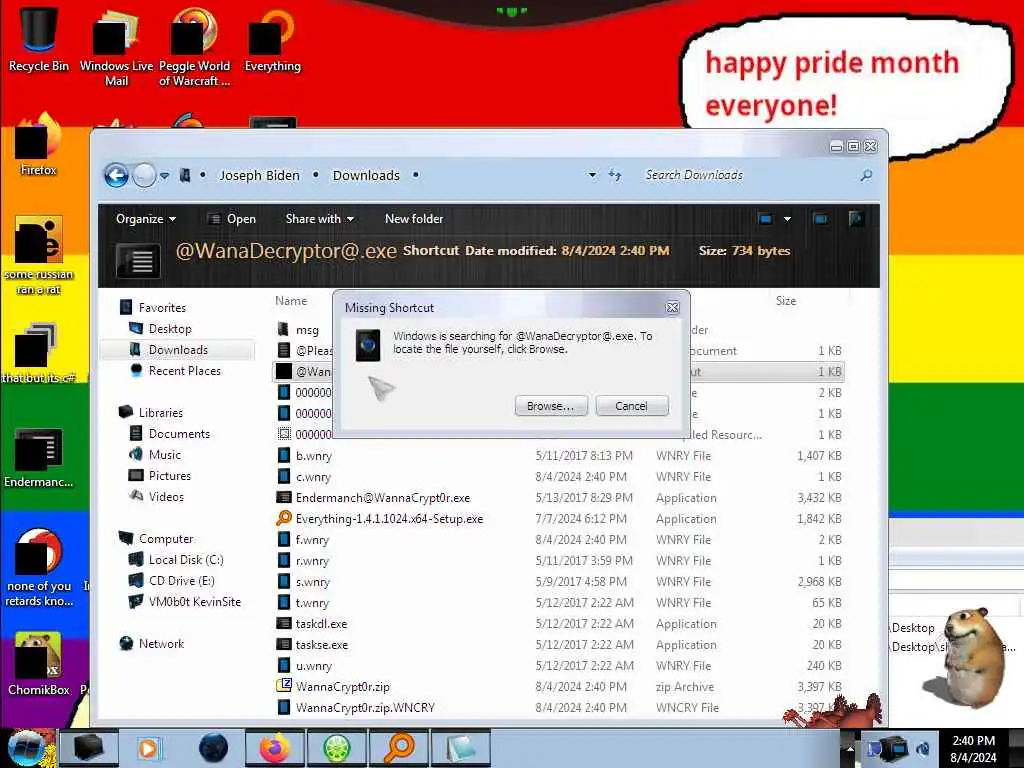Screen dimensions: 1024x768
Task: Click Open in the Explorer toolbar
Action: tap(232, 219)
